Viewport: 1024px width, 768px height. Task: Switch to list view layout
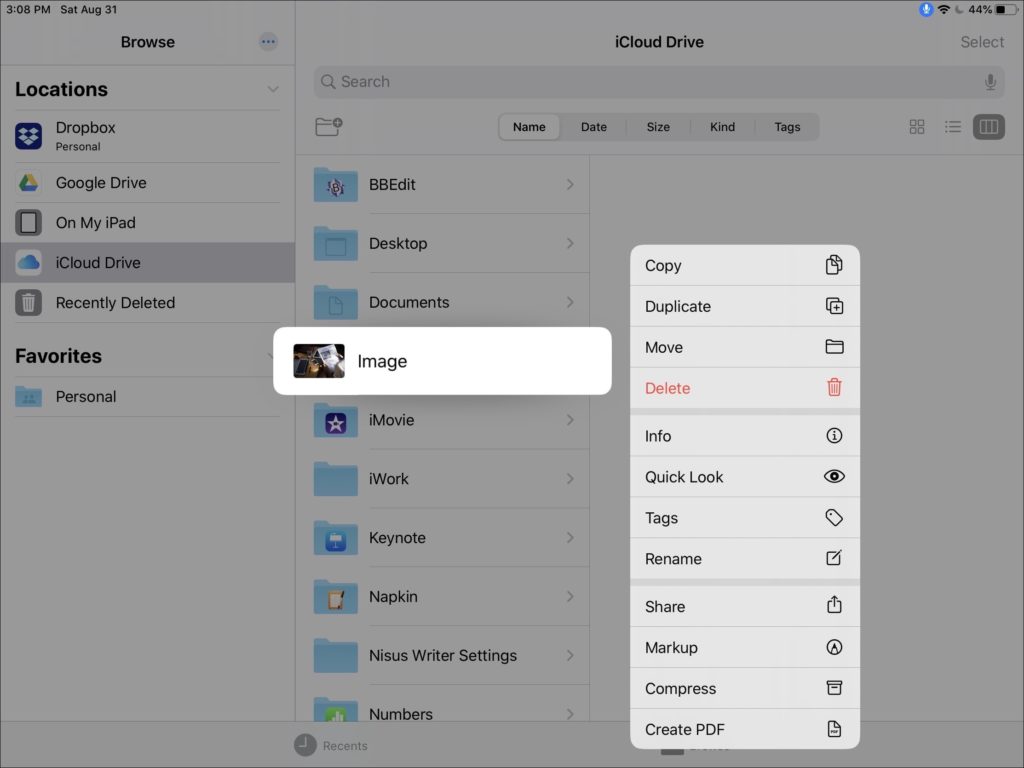click(x=953, y=127)
